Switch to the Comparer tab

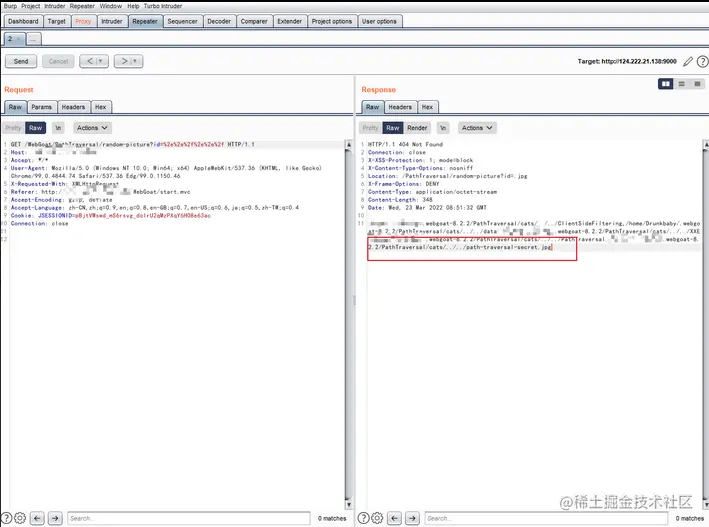(x=254, y=21)
